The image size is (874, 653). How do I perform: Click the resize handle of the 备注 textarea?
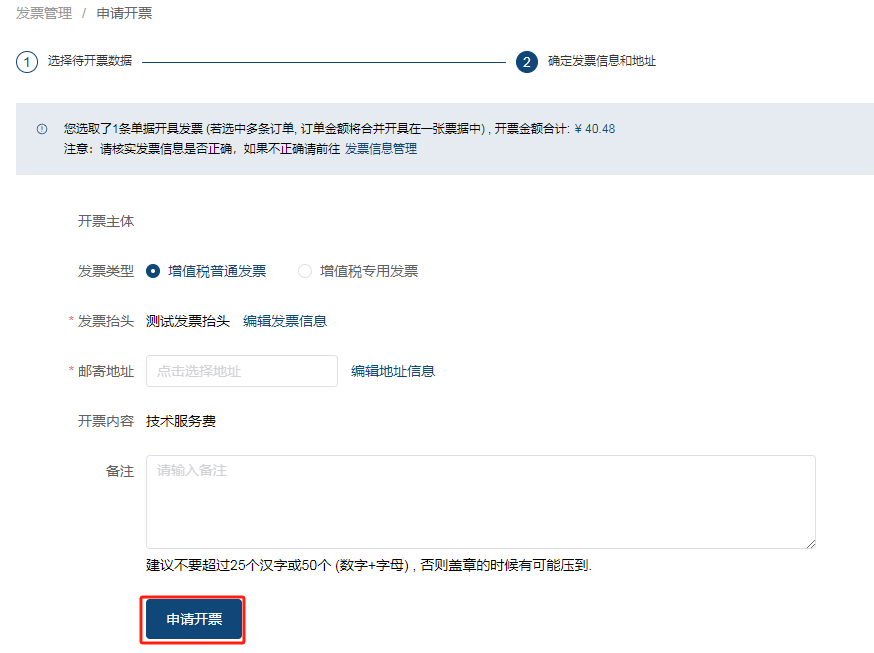pos(809,542)
